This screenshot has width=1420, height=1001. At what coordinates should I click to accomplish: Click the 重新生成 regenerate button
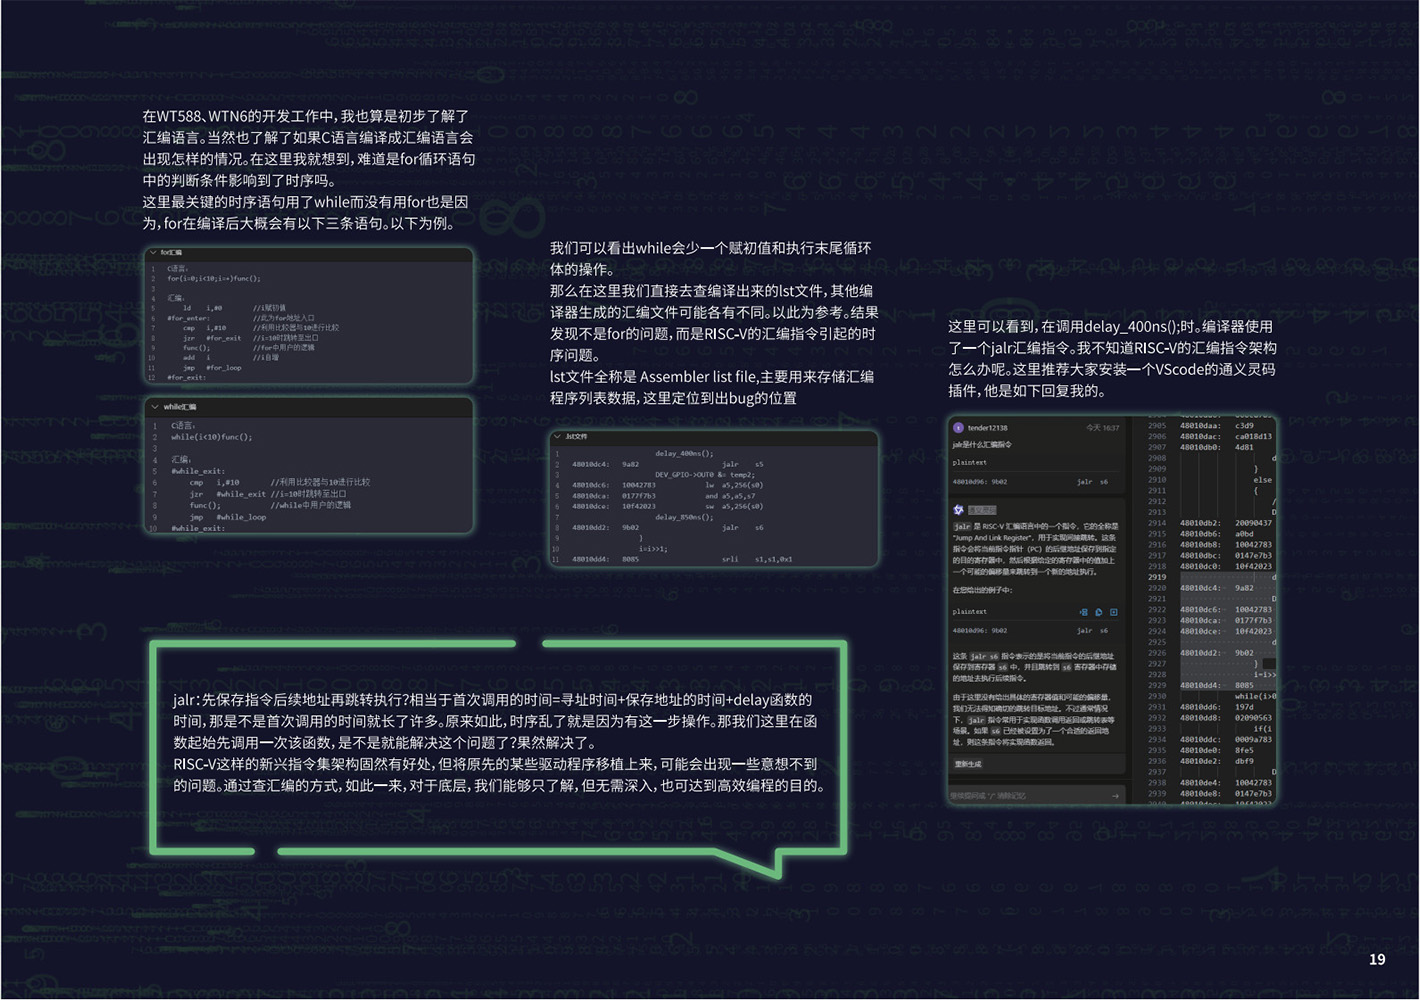point(968,764)
